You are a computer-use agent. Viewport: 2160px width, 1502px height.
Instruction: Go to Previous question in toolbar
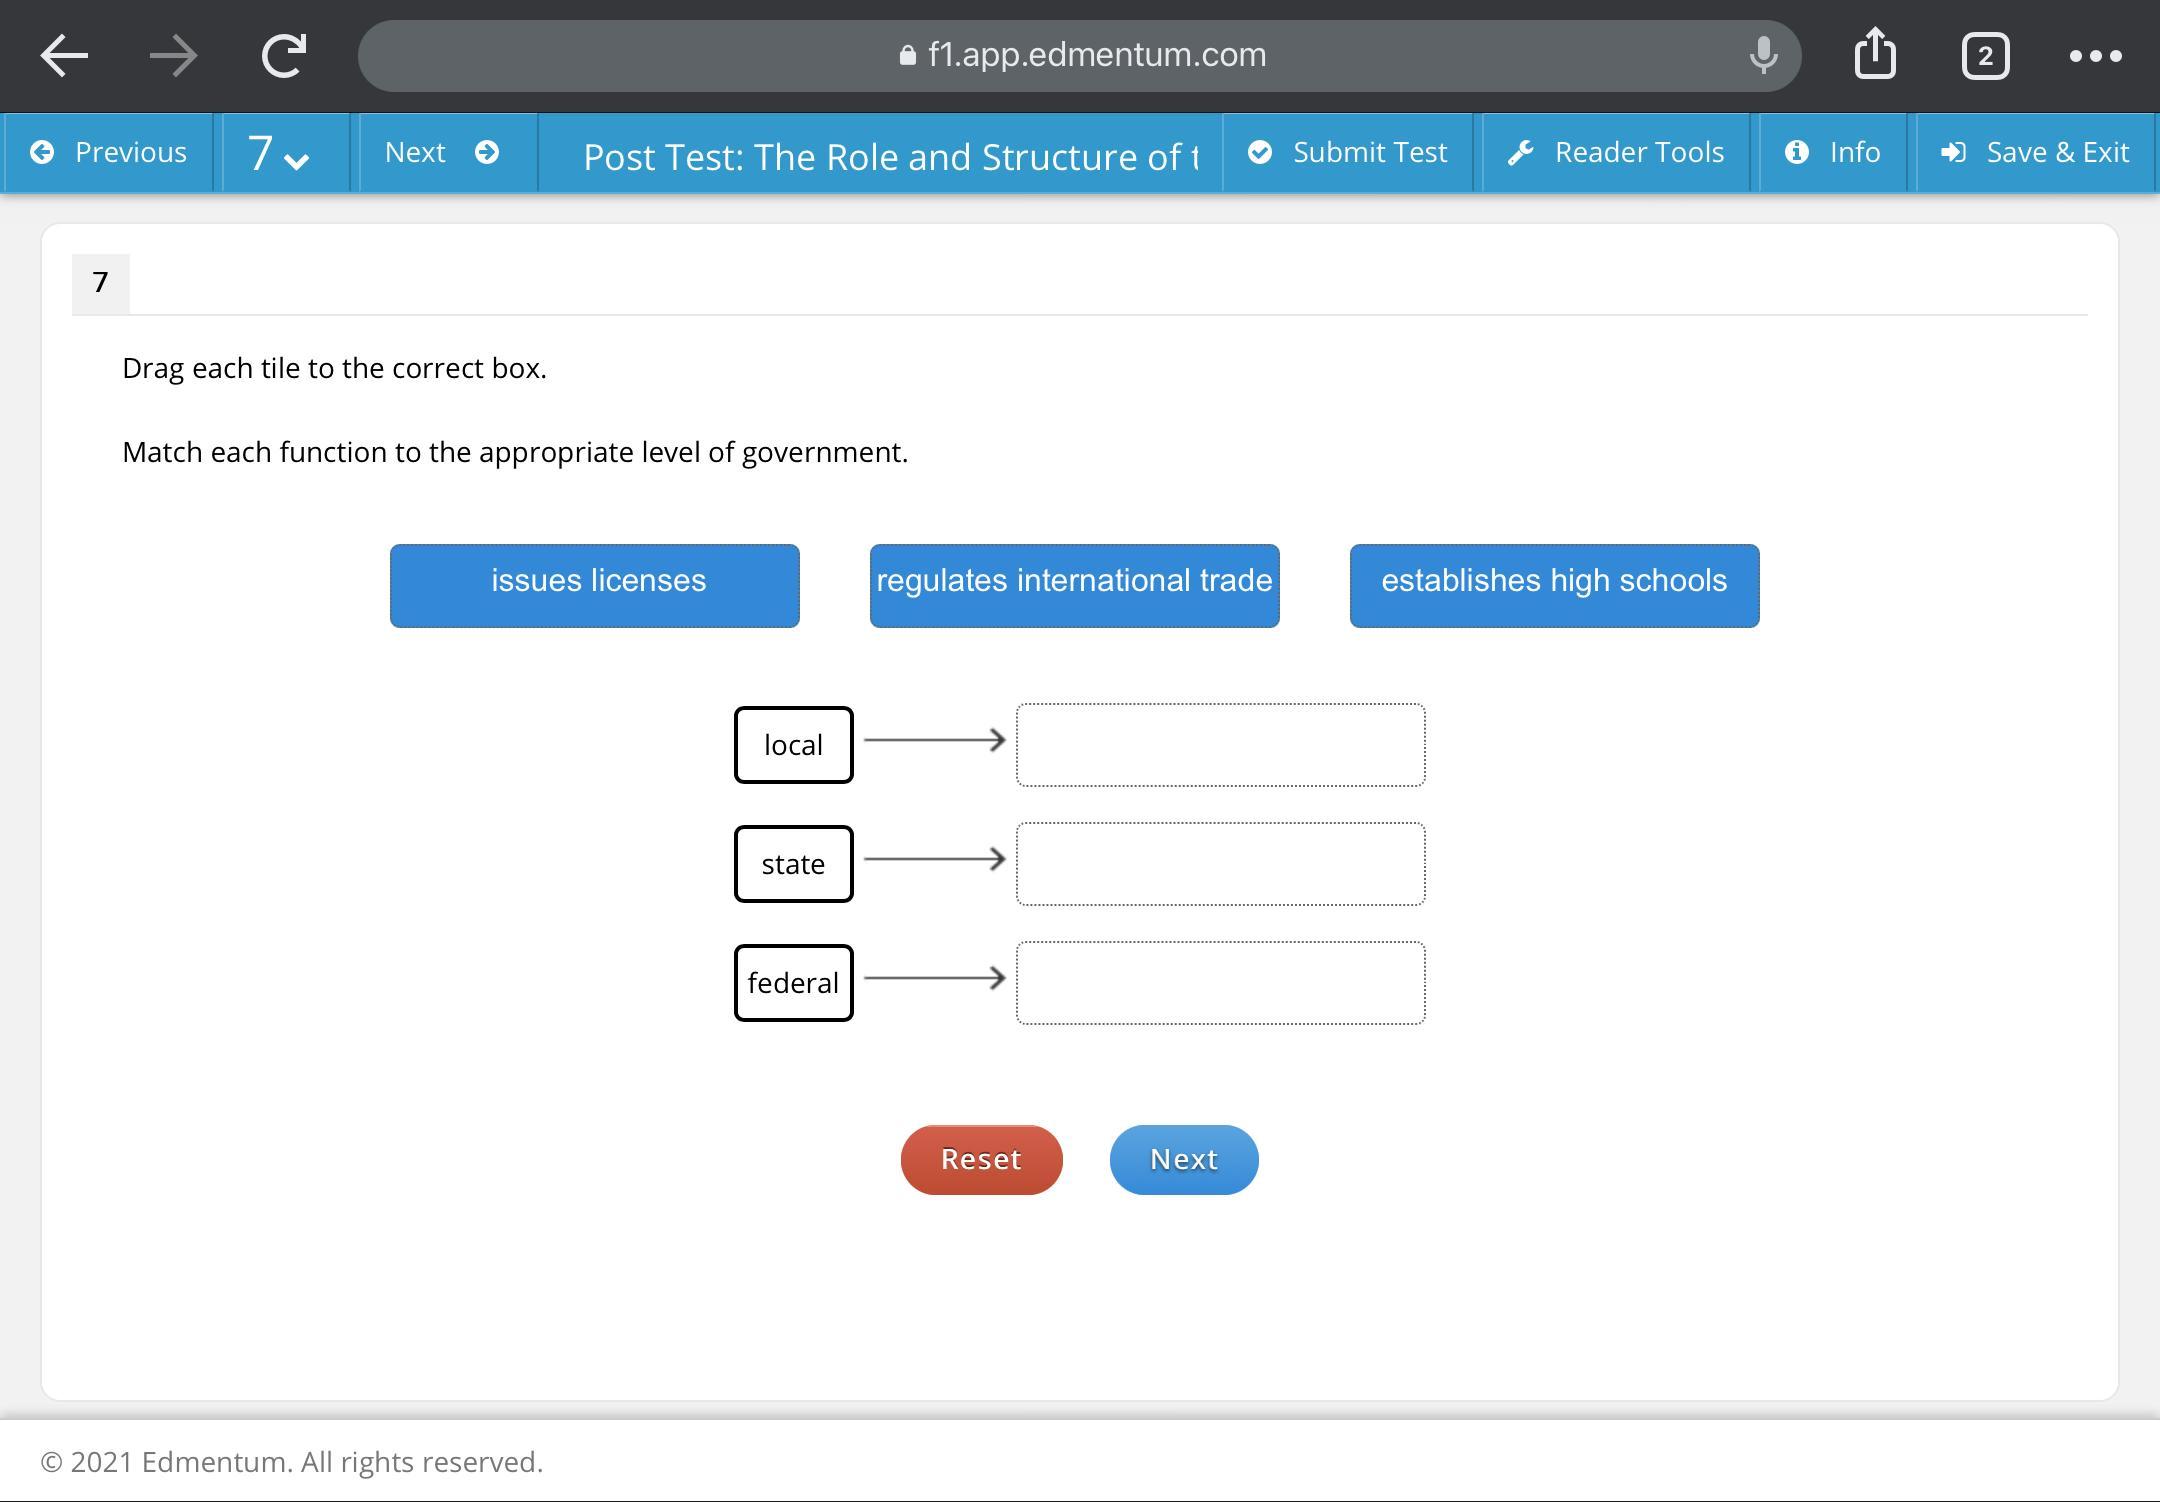coord(109,152)
